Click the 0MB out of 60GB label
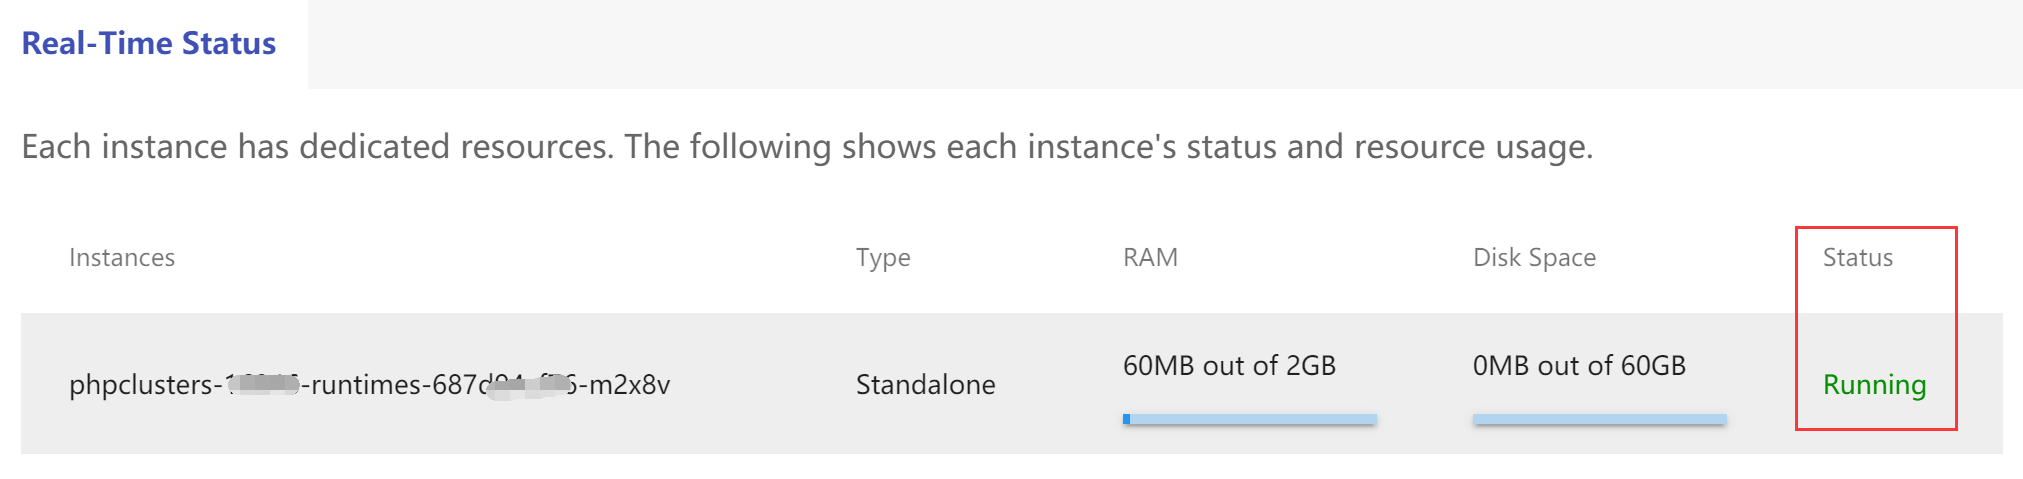Image resolution: width=2023 pixels, height=479 pixels. click(x=1579, y=366)
